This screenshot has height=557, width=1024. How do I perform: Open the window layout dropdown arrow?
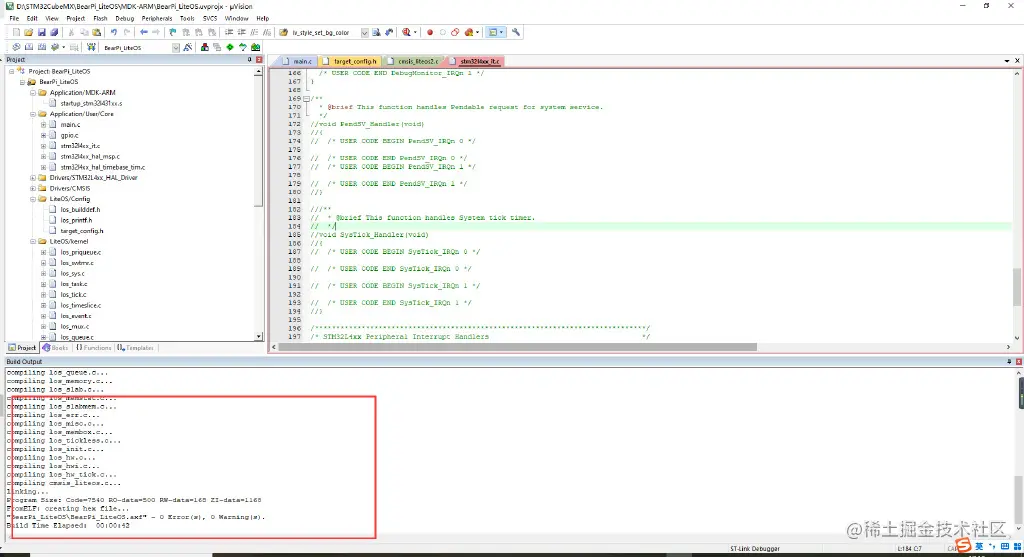pyautogui.click(x=502, y=32)
